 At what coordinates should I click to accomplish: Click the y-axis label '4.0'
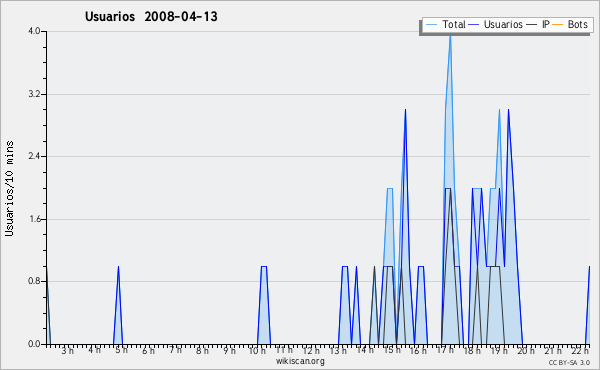coord(34,31)
